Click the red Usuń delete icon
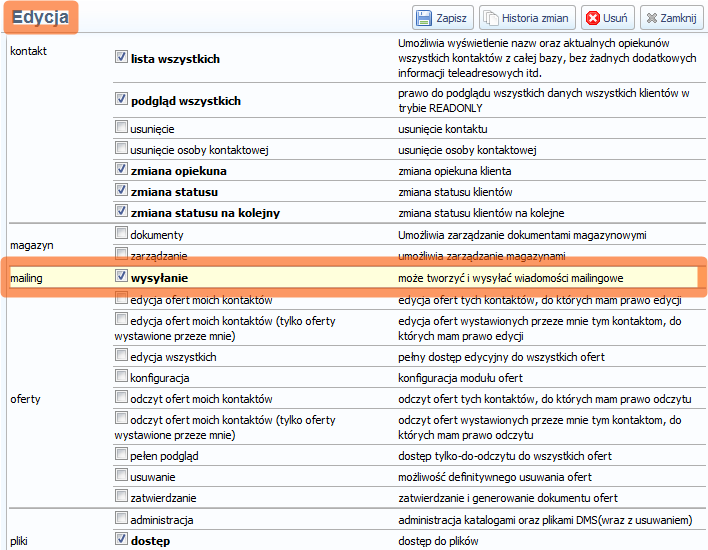Viewport: 708px width, 550px height. (593, 18)
